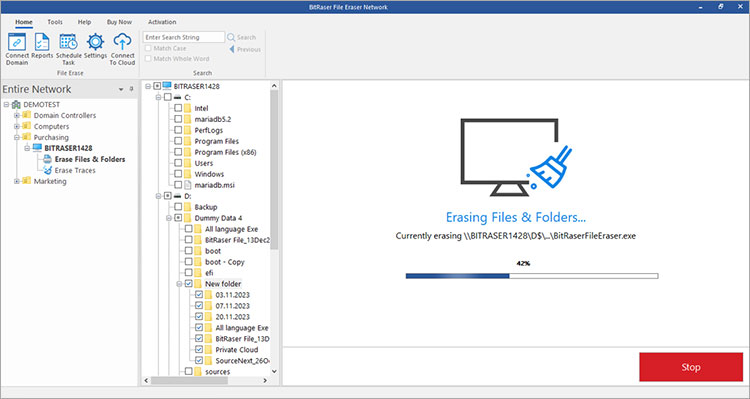Check the PerfLogs checkbox
This screenshot has height=399, width=750.
click(178, 130)
